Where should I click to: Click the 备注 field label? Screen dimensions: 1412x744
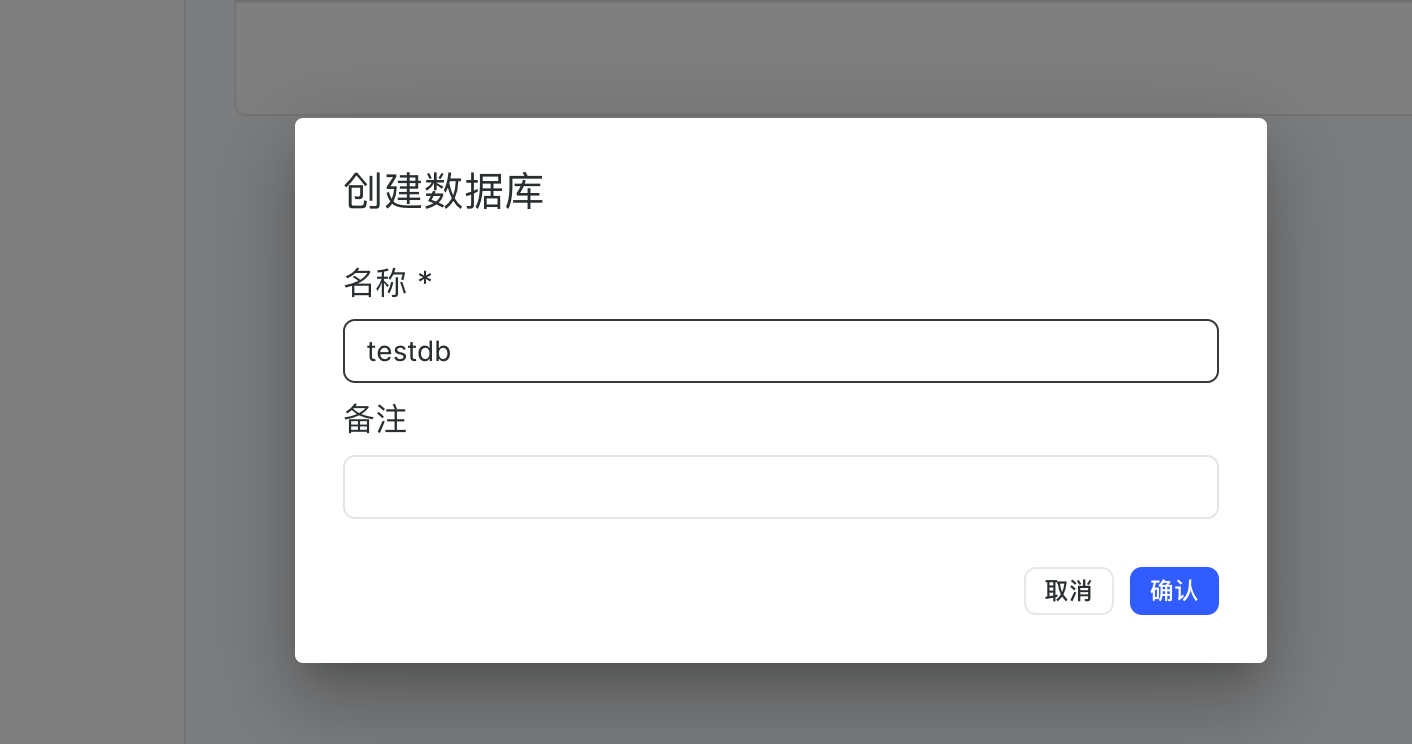(x=375, y=420)
